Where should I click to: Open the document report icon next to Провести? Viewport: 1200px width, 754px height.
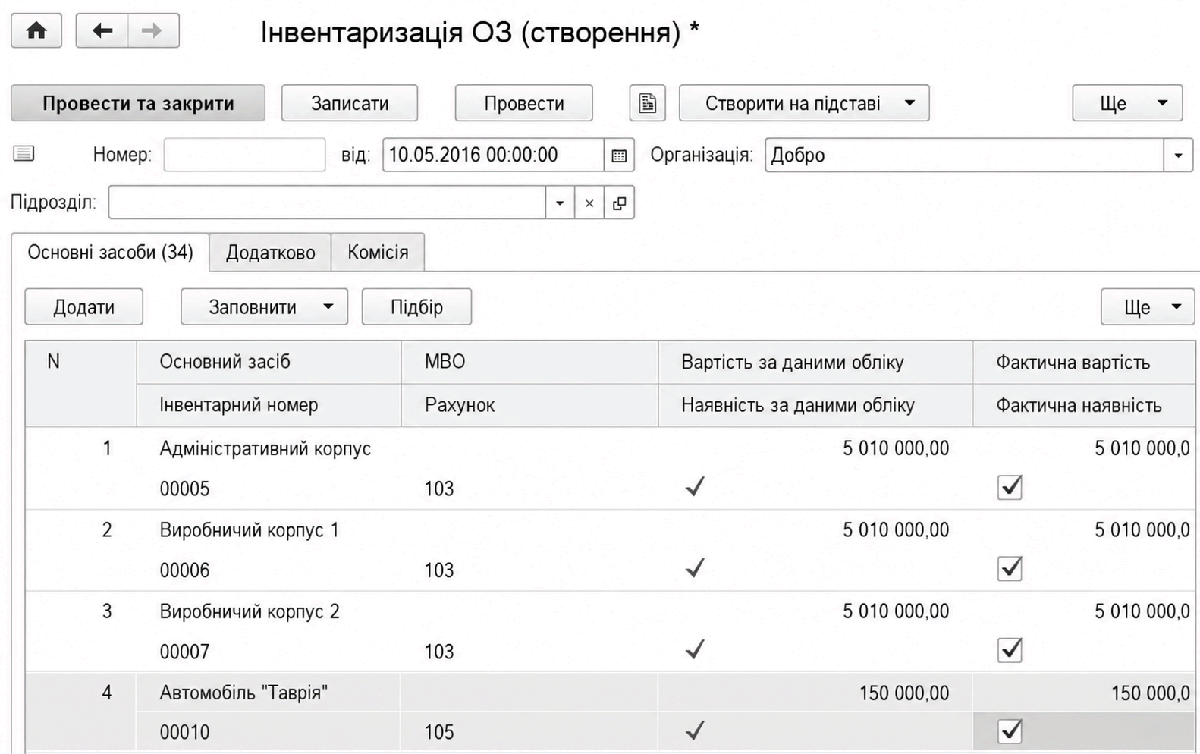(x=647, y=103)
